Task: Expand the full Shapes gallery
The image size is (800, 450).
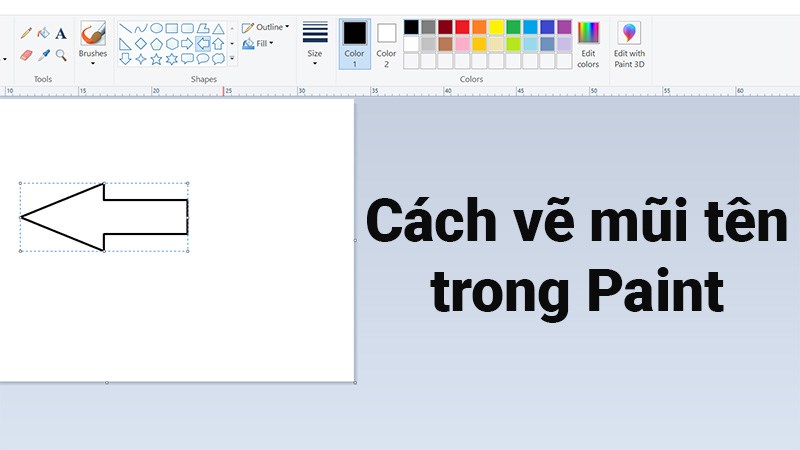Action: point(232,59)
